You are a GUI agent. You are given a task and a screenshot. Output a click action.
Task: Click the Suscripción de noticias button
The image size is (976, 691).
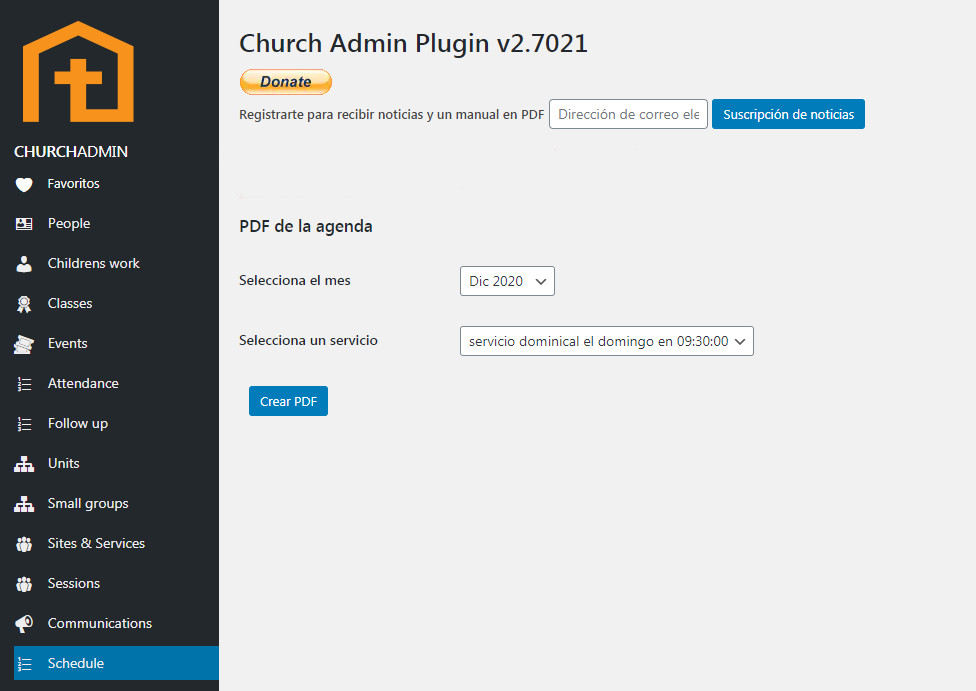click(788, 114)
